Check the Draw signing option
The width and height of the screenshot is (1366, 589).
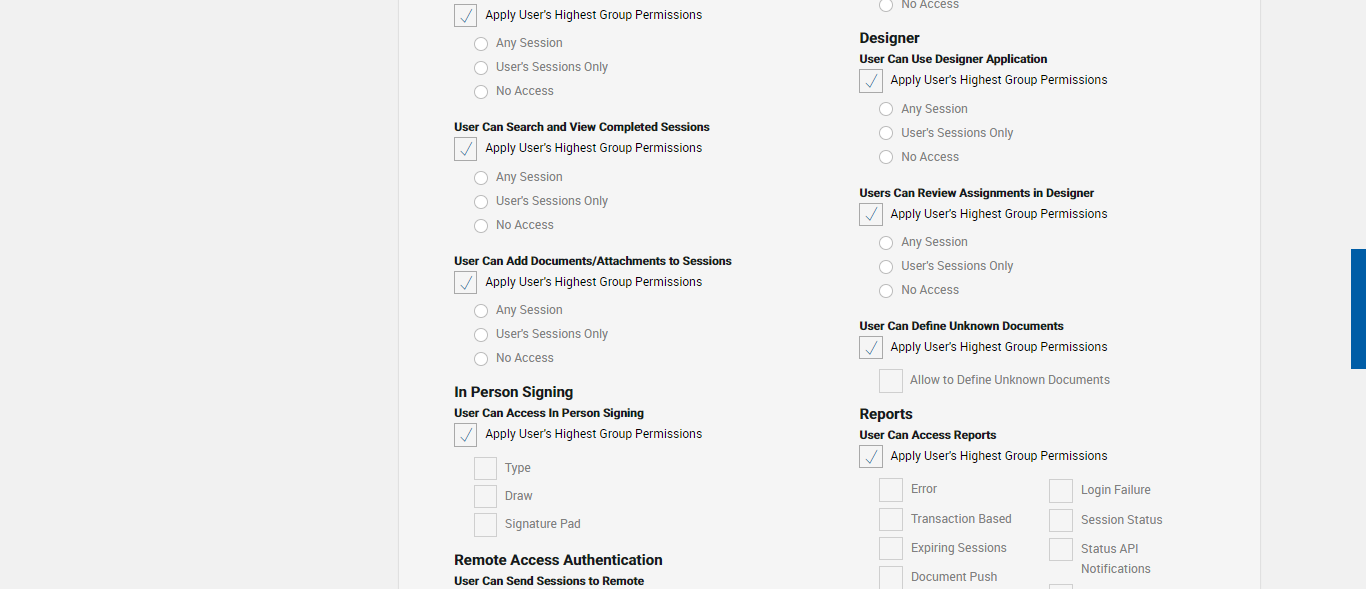pos(485,496)
